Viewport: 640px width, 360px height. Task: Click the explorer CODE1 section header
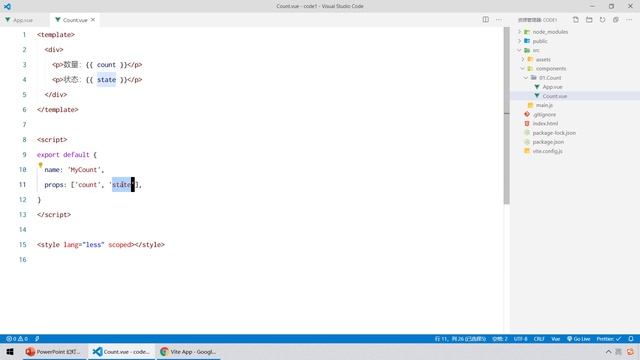click(x=537, y=20)
